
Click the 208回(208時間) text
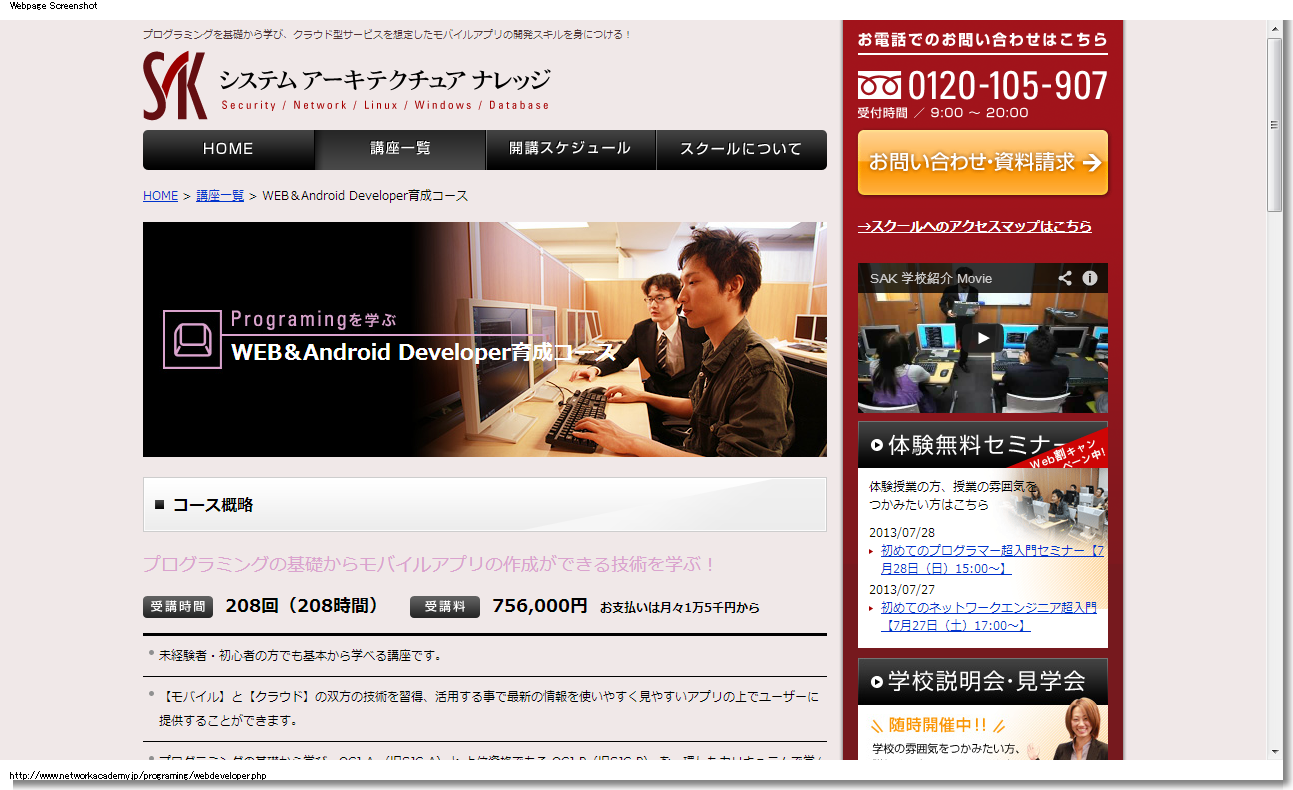pyautogui.click(x=303, y=606)
